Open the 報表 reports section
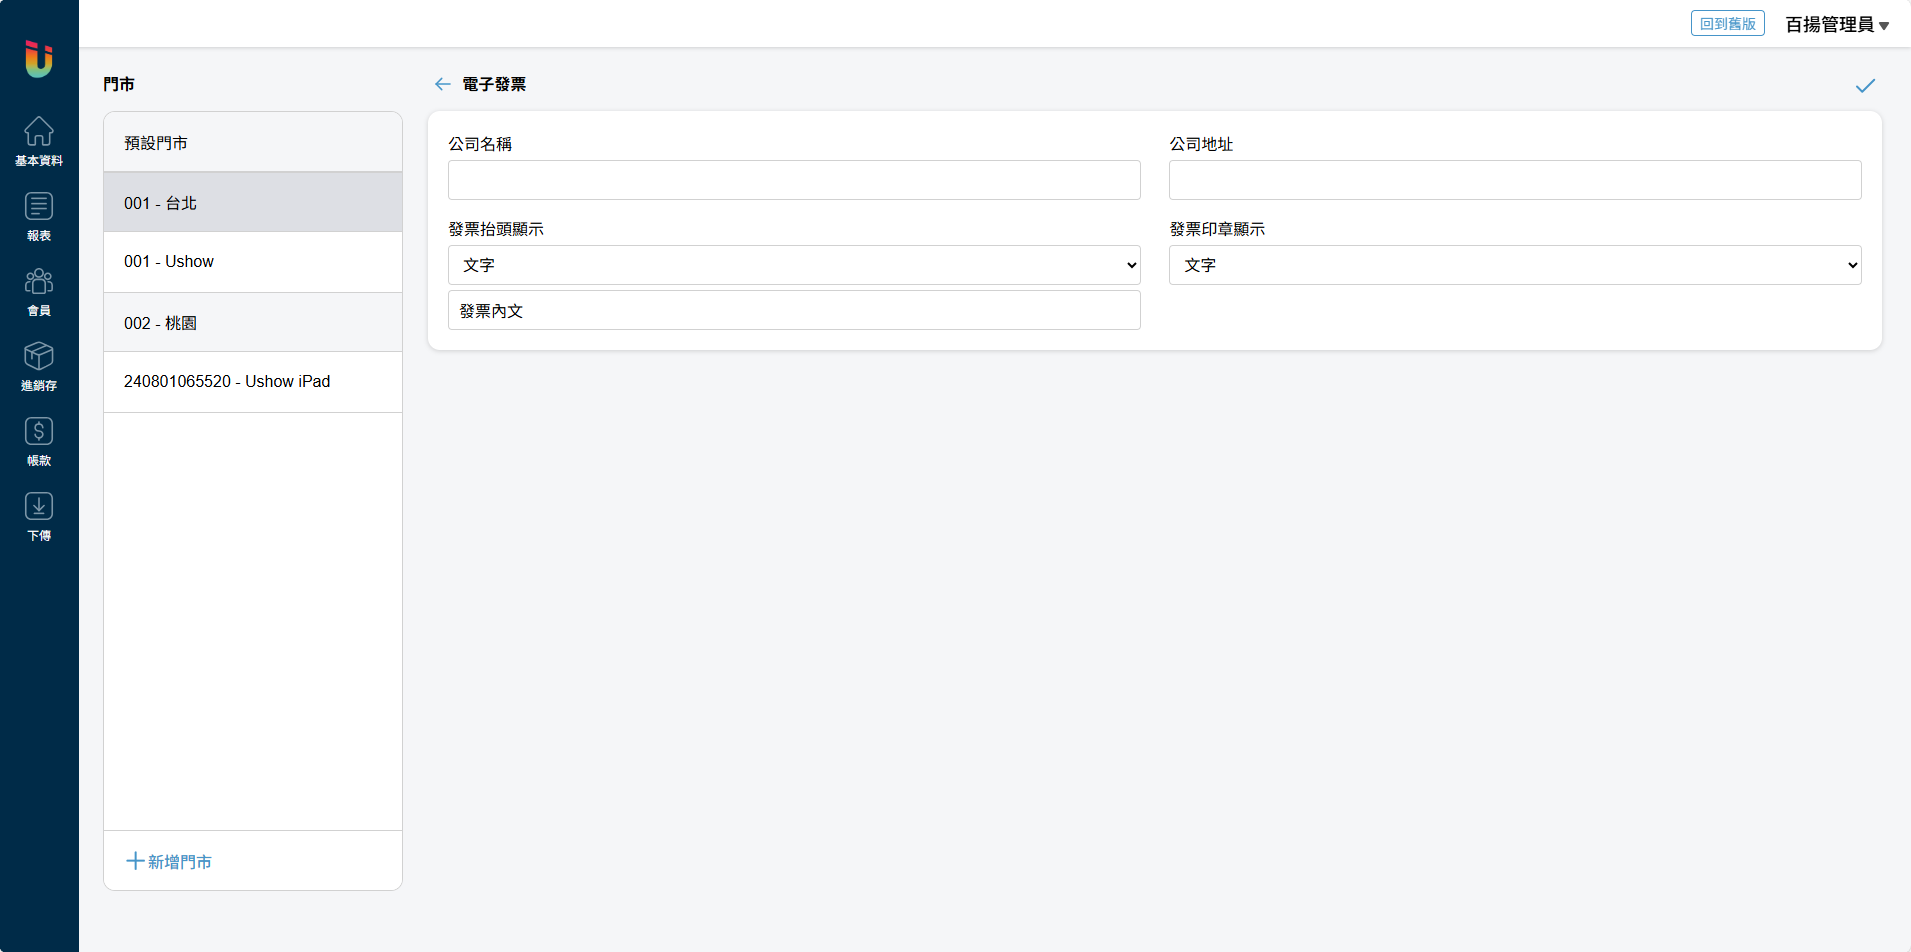Viewport: 1911px width, 952px height. (x=39, y=216)
